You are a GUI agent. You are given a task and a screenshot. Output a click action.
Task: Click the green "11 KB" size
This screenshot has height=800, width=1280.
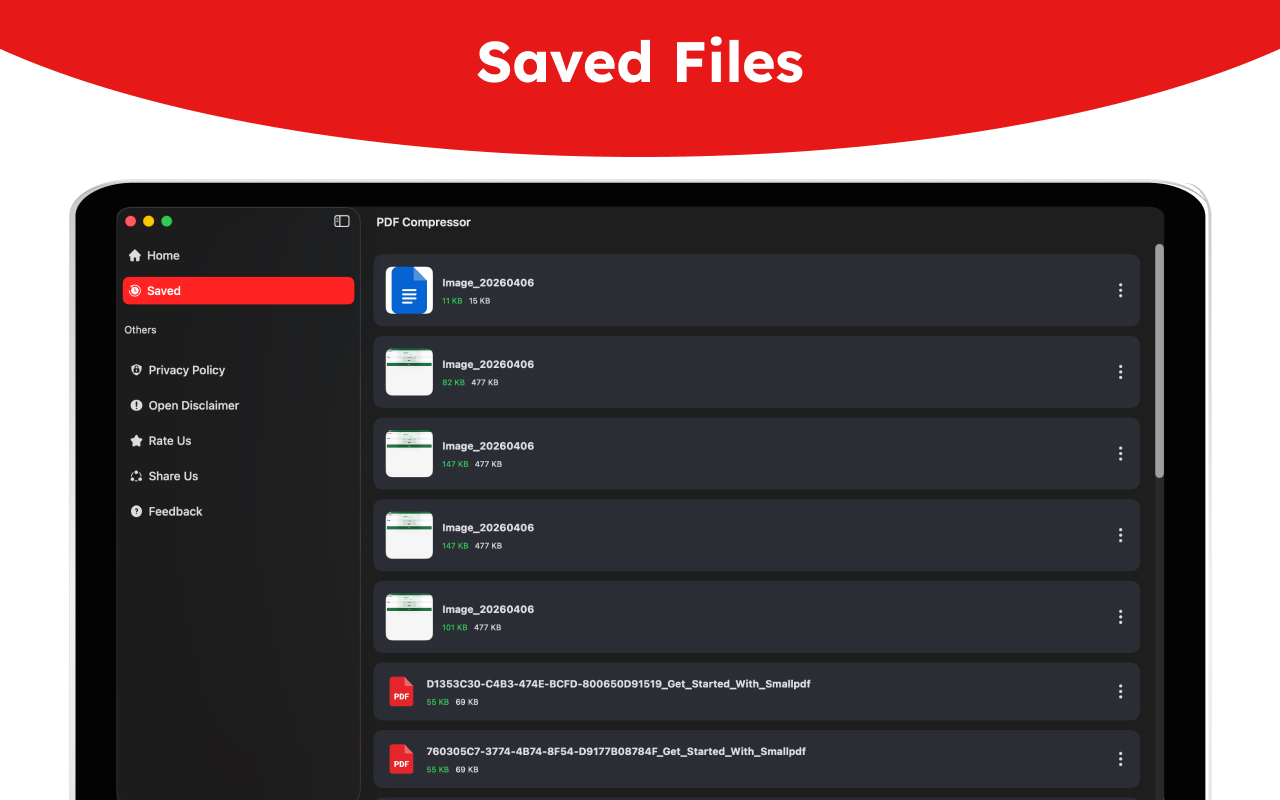coord(452,301)
